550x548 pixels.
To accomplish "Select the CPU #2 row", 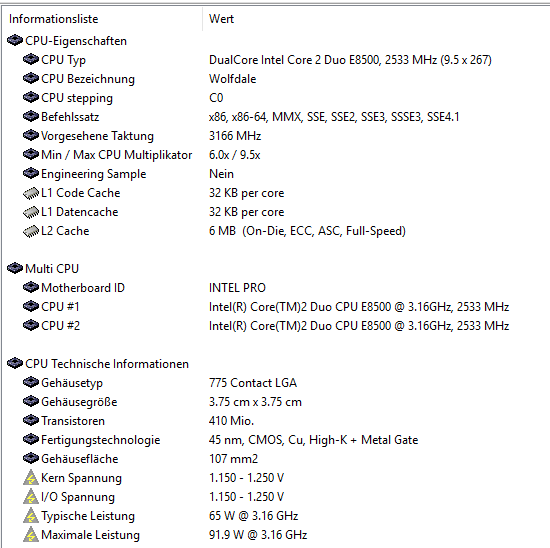I will point(276,326).
